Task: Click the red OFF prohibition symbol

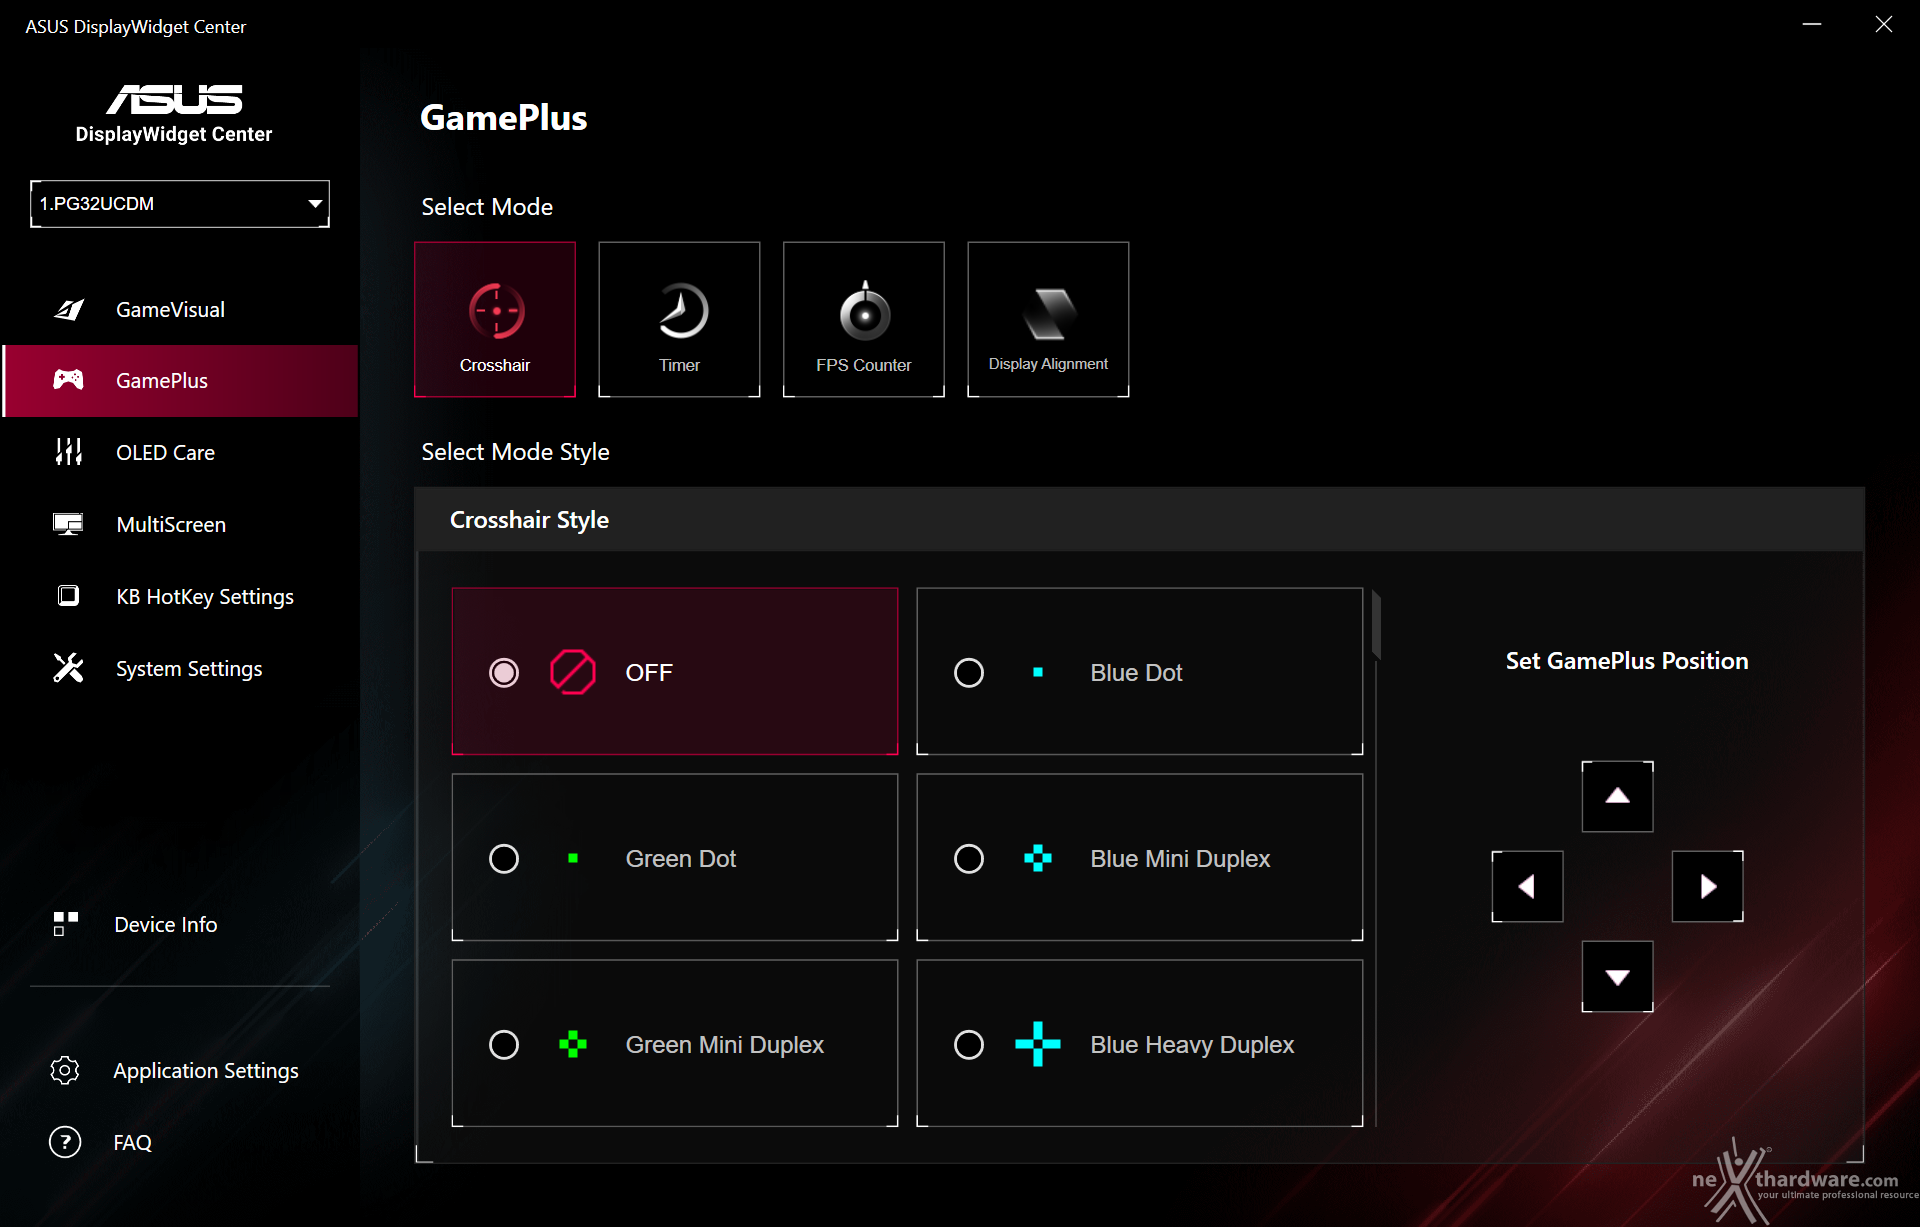Action: pyautogui.click(x=573, y=672)
